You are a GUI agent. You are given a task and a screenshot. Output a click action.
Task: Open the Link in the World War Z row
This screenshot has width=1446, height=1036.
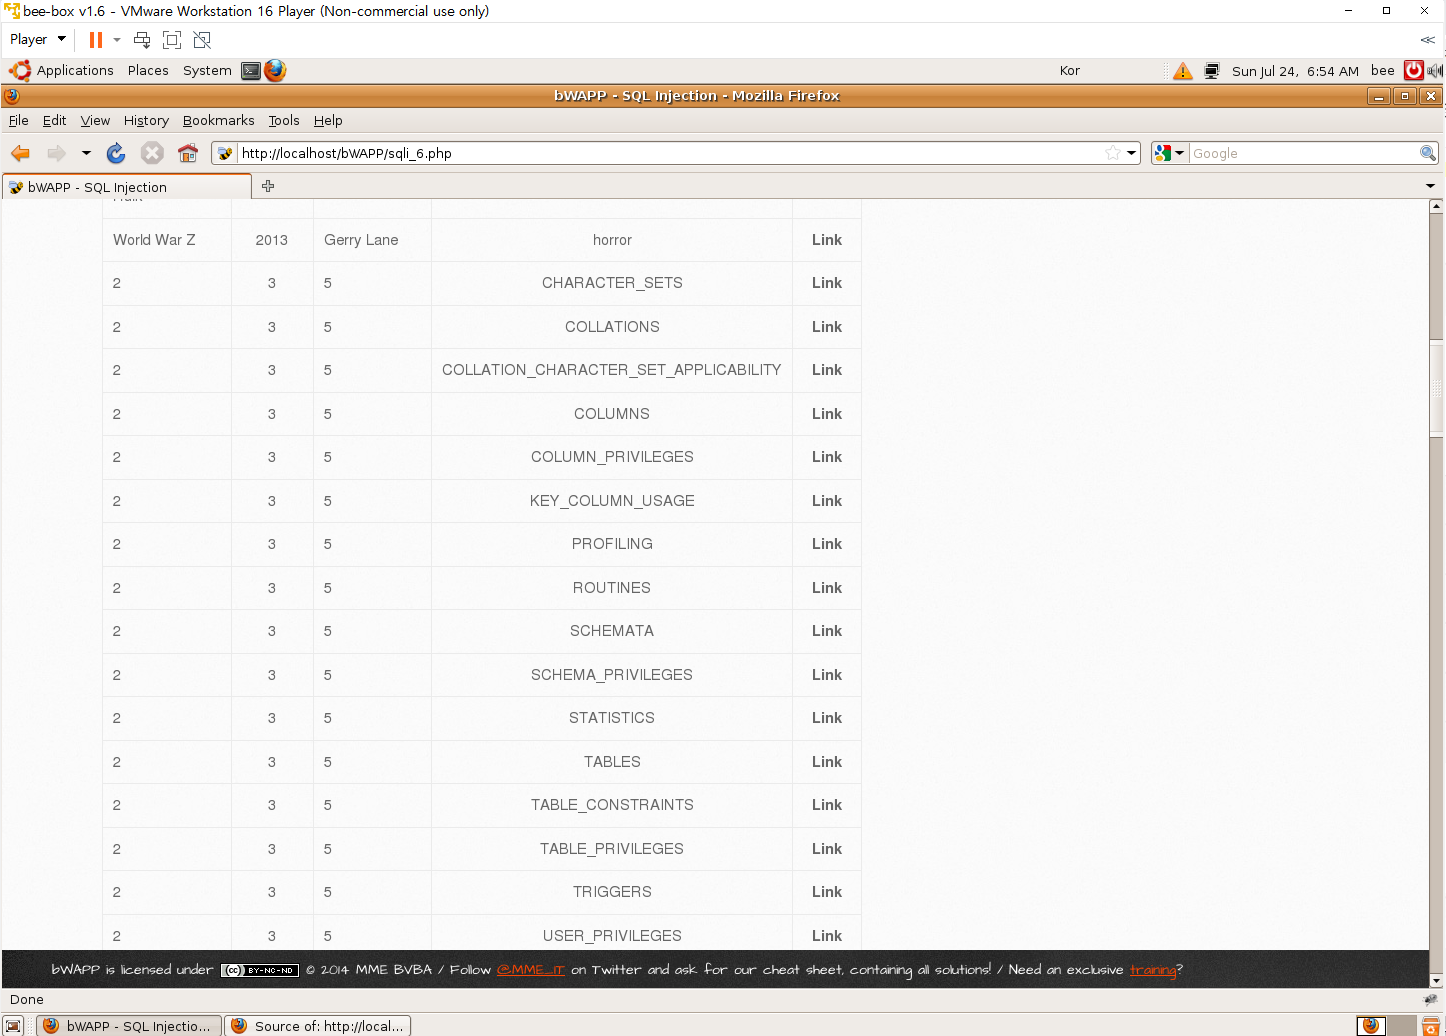click(826, 240)
